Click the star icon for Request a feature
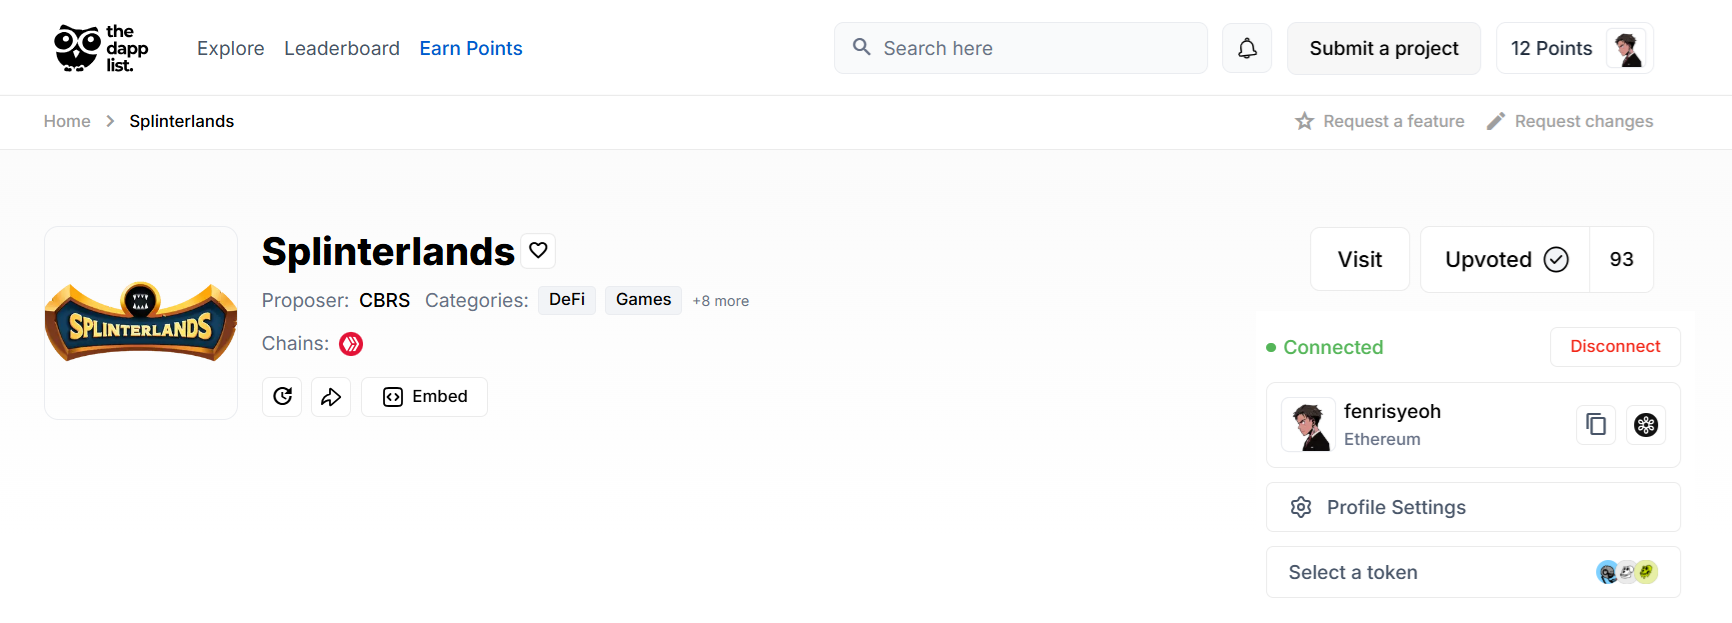The height and width of the screenshot is (623, 1732). [x=1304, y=121]
